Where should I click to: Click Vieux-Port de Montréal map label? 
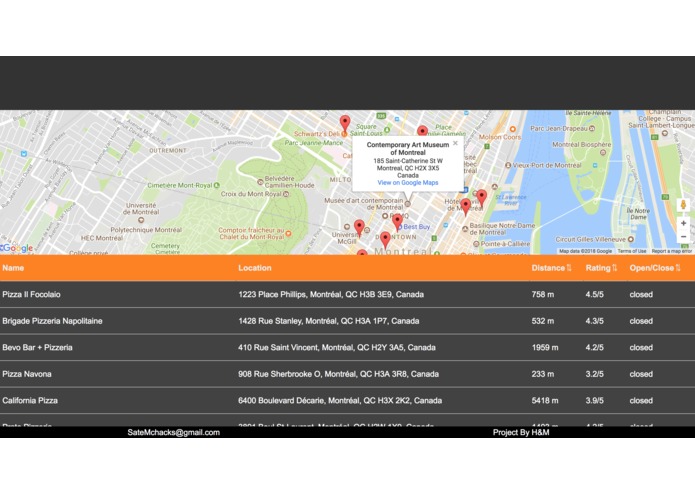pos(547,165)
